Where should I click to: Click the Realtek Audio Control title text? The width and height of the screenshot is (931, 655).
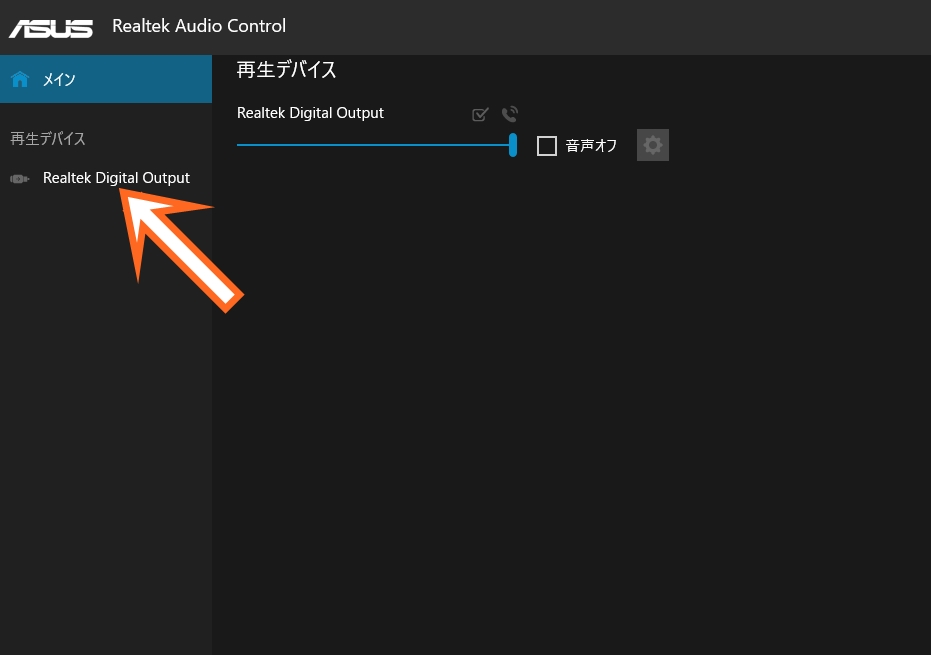[x=199, y=26]
